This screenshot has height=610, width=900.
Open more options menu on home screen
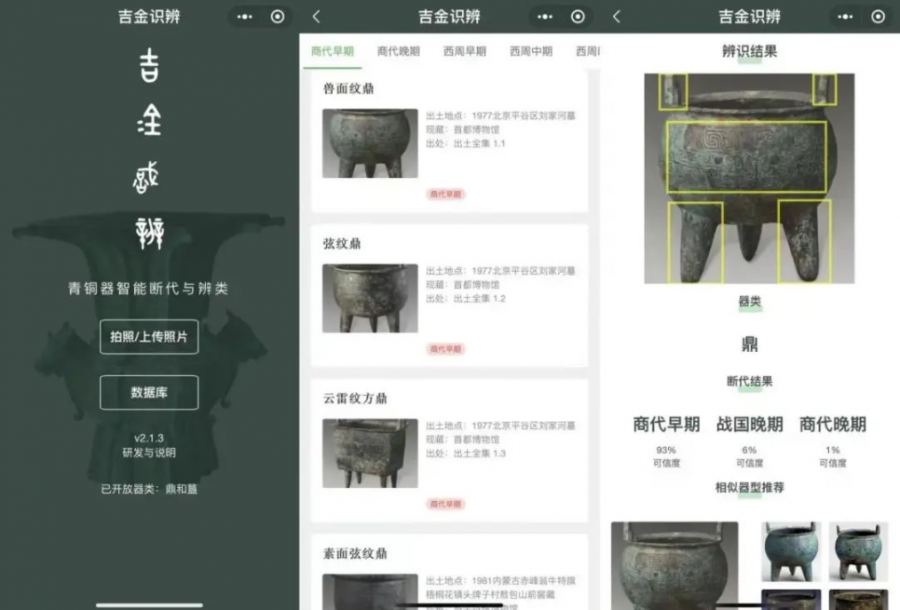tap(245, 17)
